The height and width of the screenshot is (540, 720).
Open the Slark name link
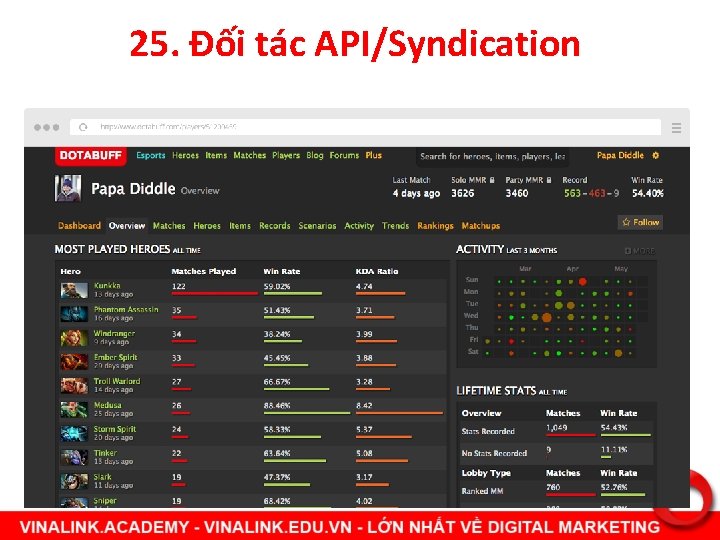pos(102,477)
